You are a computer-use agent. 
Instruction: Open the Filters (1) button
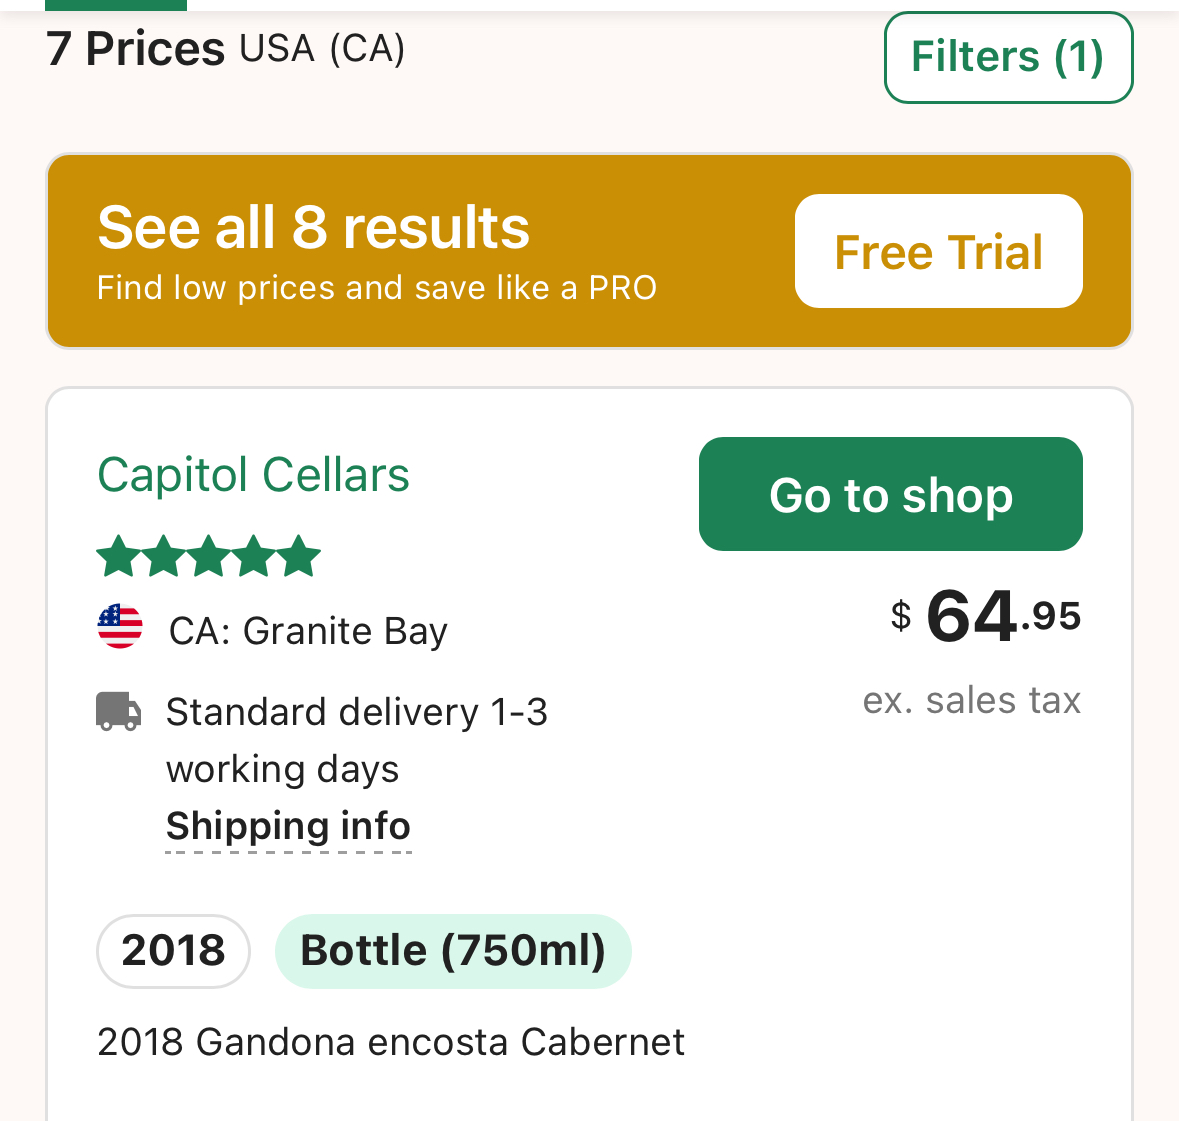tap(1008, 57)
